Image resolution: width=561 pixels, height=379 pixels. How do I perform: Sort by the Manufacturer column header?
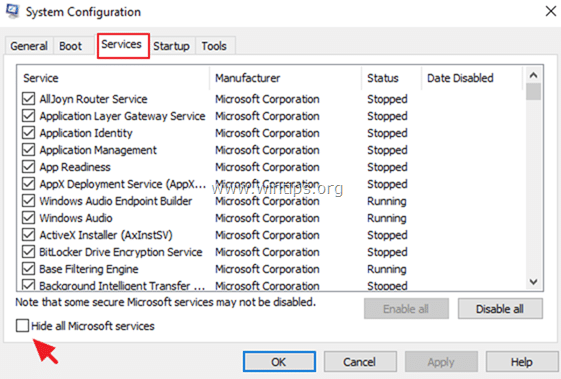click(286, 78)
